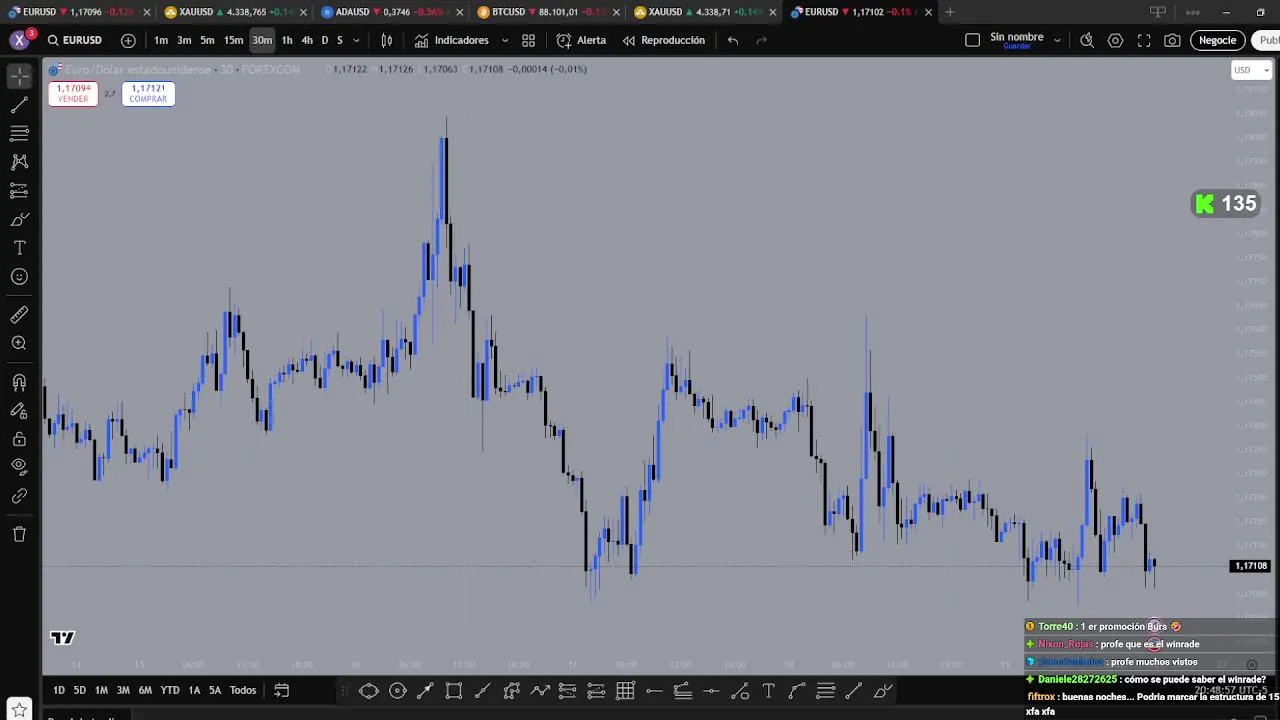
Task: Hide all drawings with the eye icon
Action: (19, 467)
